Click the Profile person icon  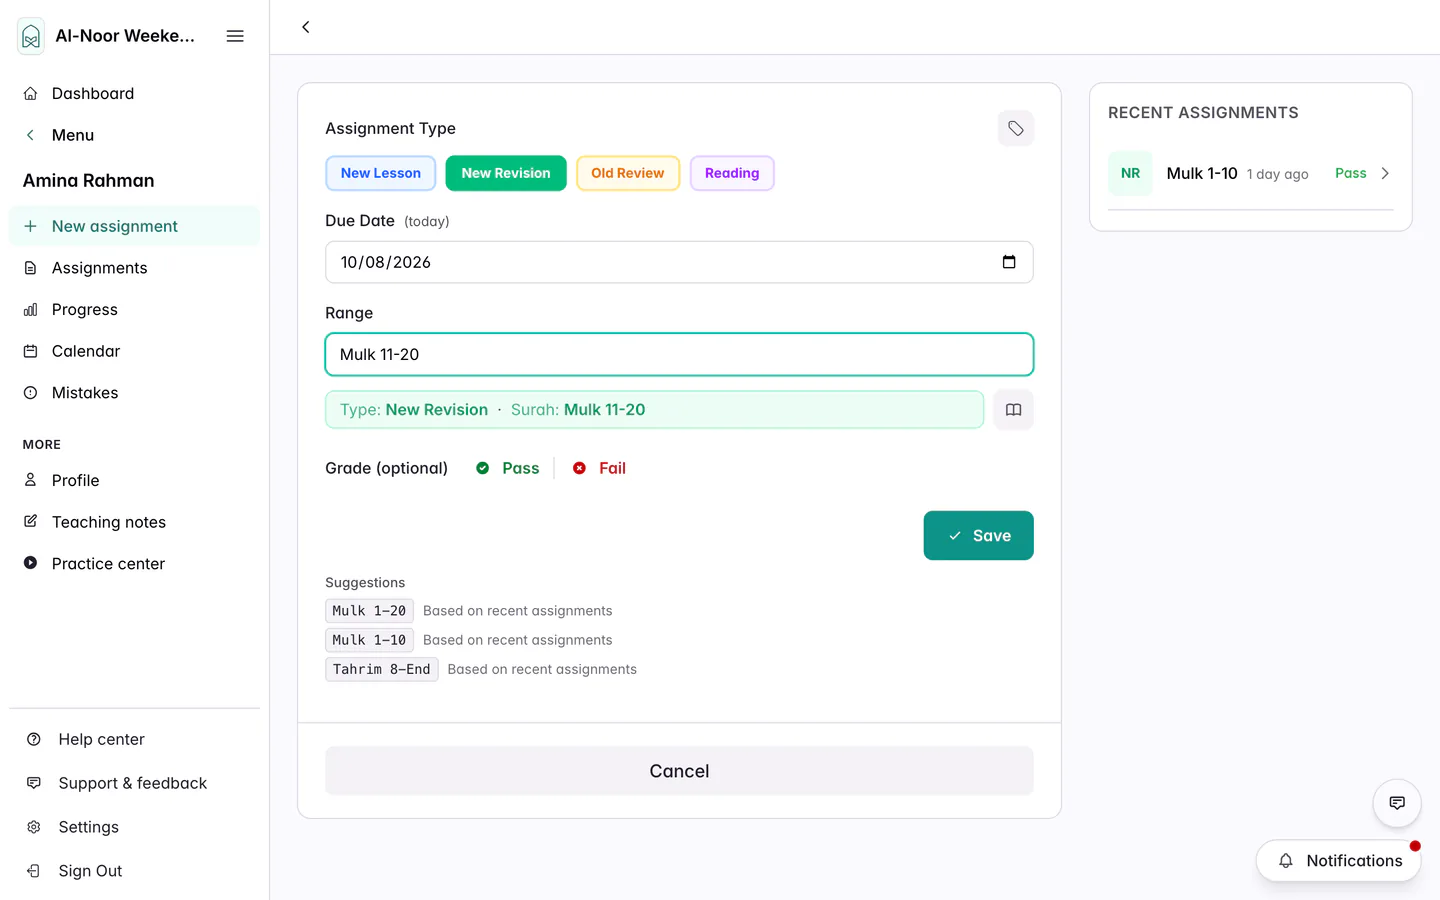pos(31,480)
